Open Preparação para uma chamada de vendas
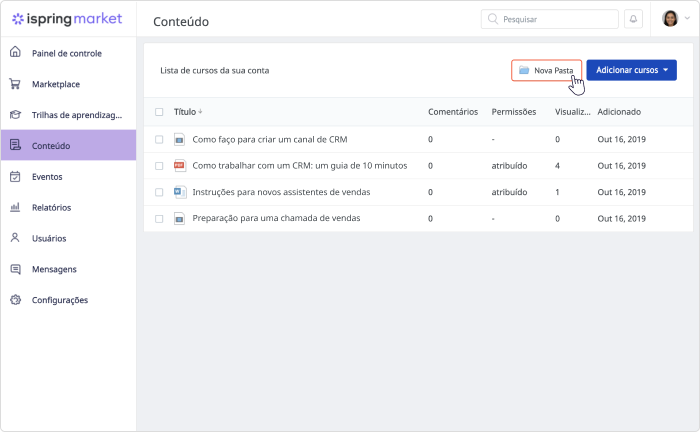 (x=276, y=218)
